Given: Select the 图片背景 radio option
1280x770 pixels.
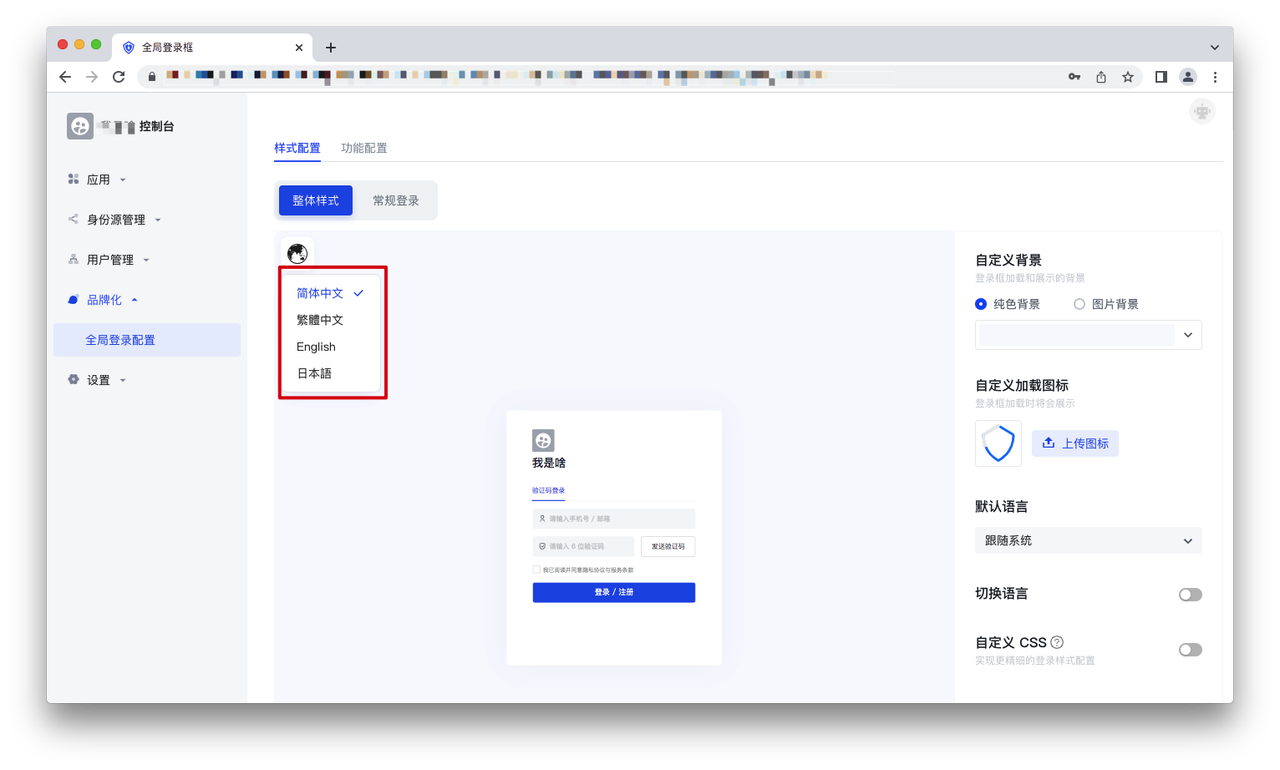Looking at the screenshot, I should point(1080,304).
